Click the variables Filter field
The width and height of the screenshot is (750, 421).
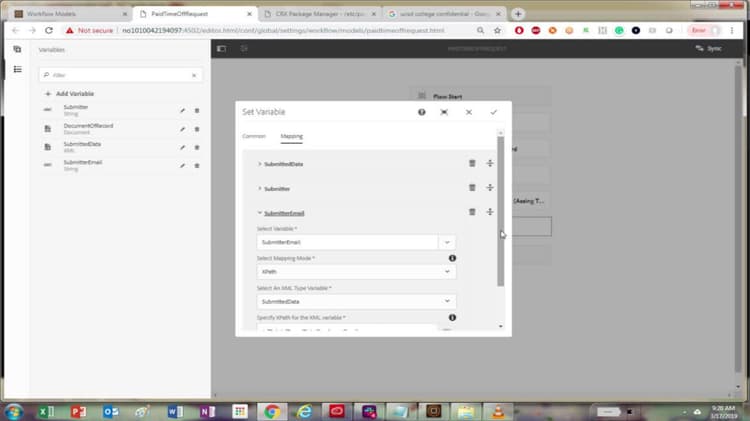[x=120, y=75]
